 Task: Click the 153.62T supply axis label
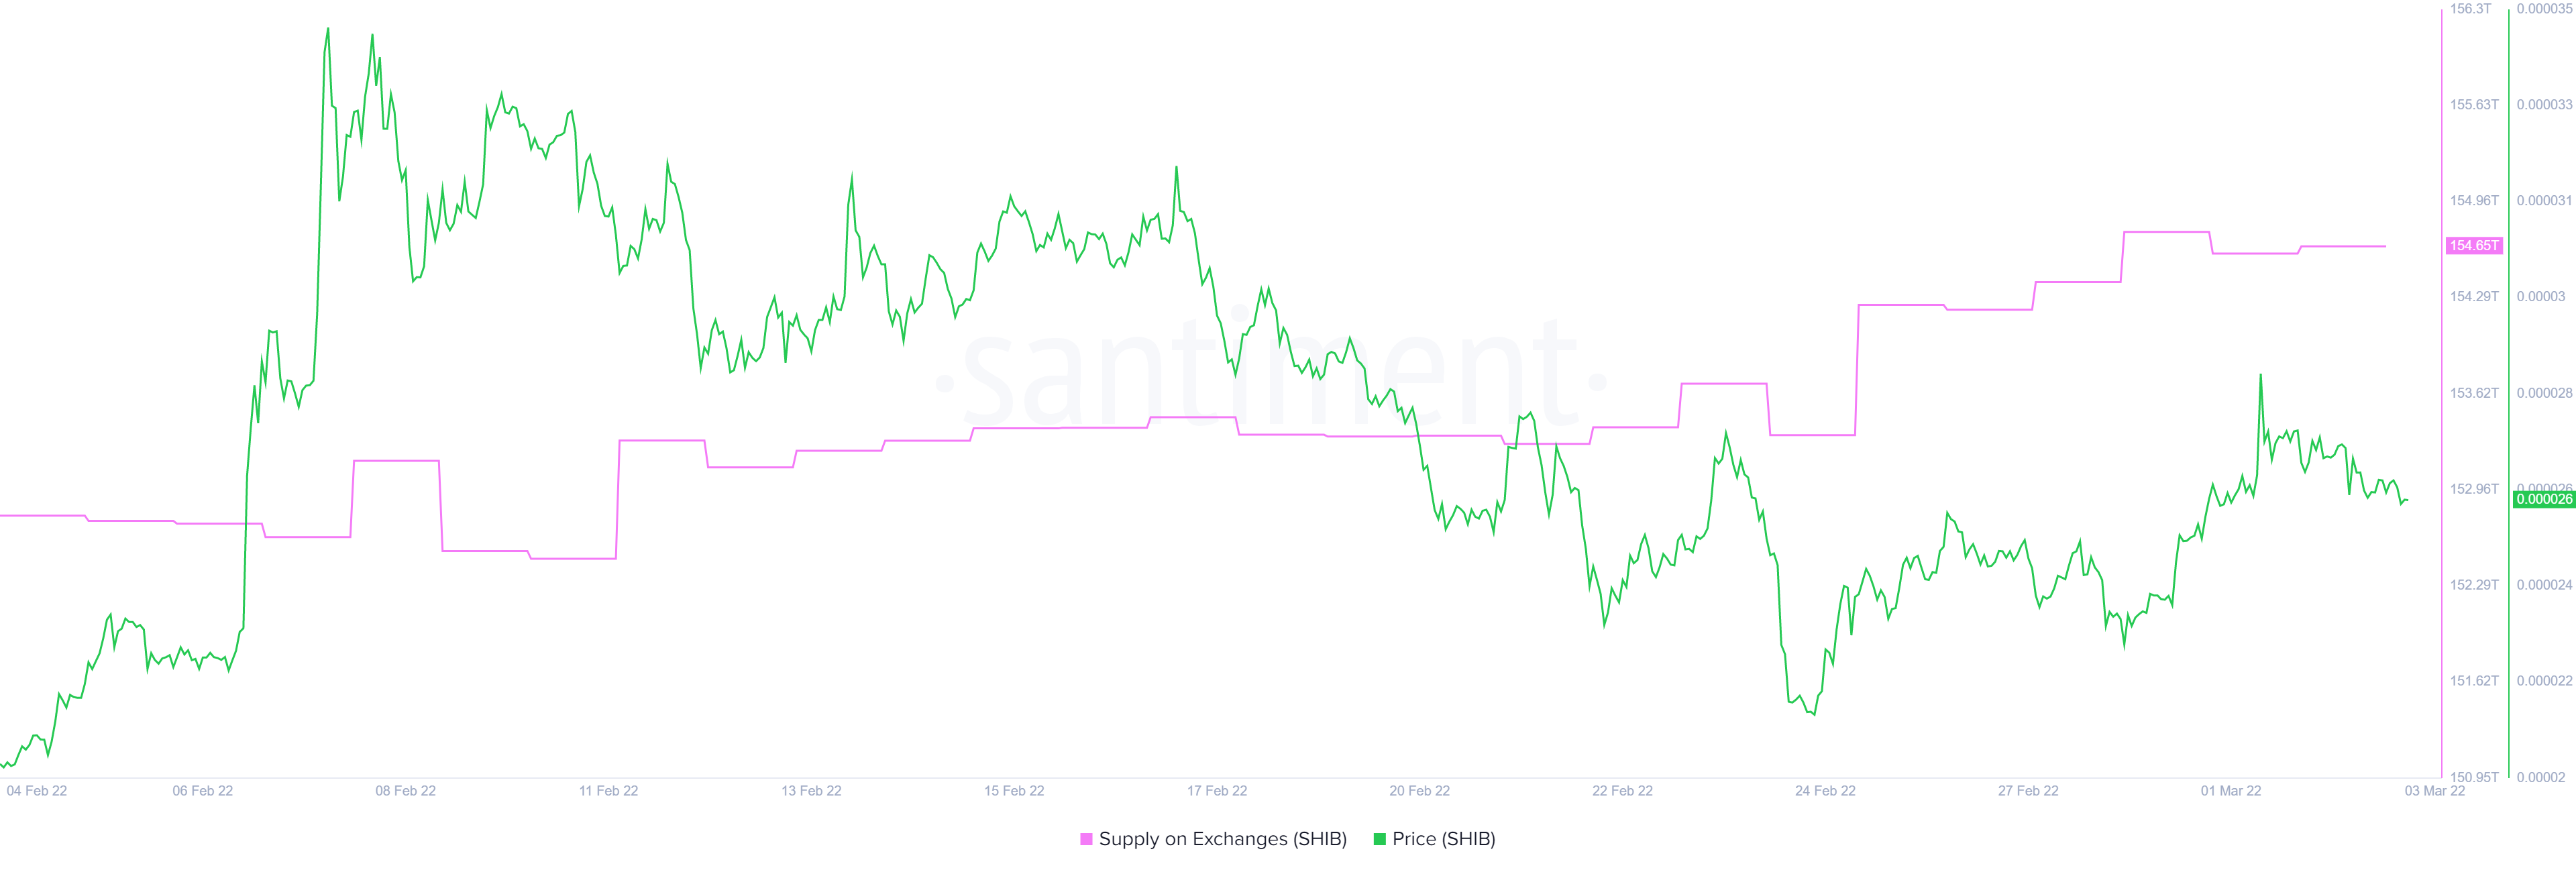tap(2473, 393)
